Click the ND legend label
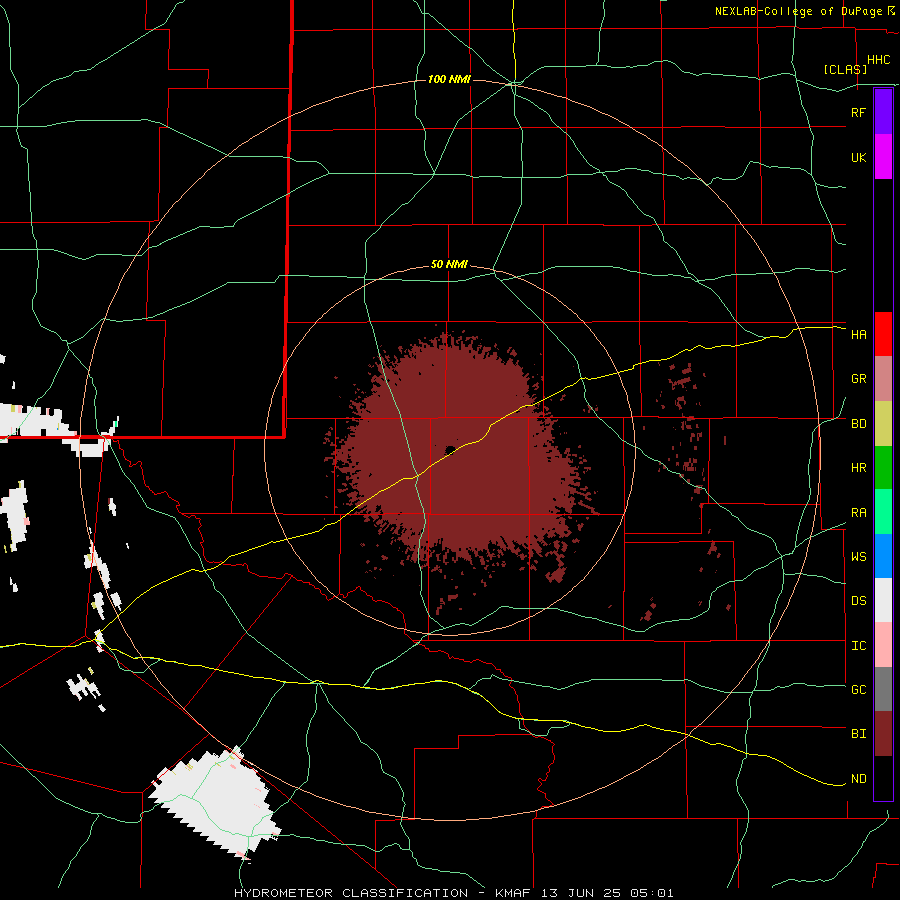Viewport: 900px width, 900px height. coord(858,779)
